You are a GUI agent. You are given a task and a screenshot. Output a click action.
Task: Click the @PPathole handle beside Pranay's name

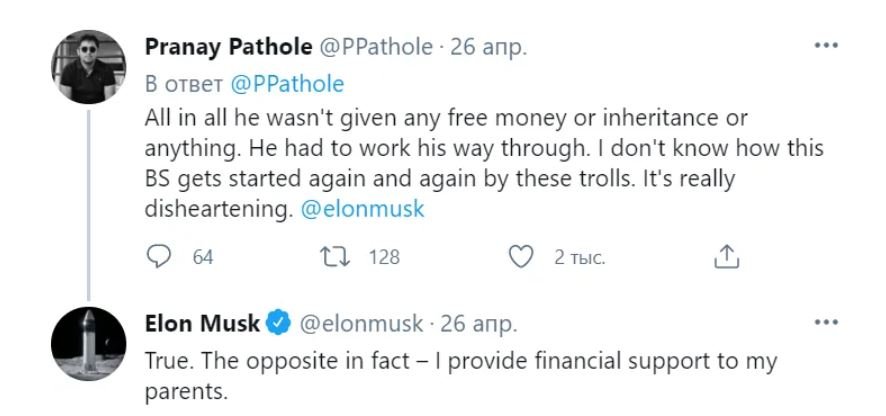376,47
